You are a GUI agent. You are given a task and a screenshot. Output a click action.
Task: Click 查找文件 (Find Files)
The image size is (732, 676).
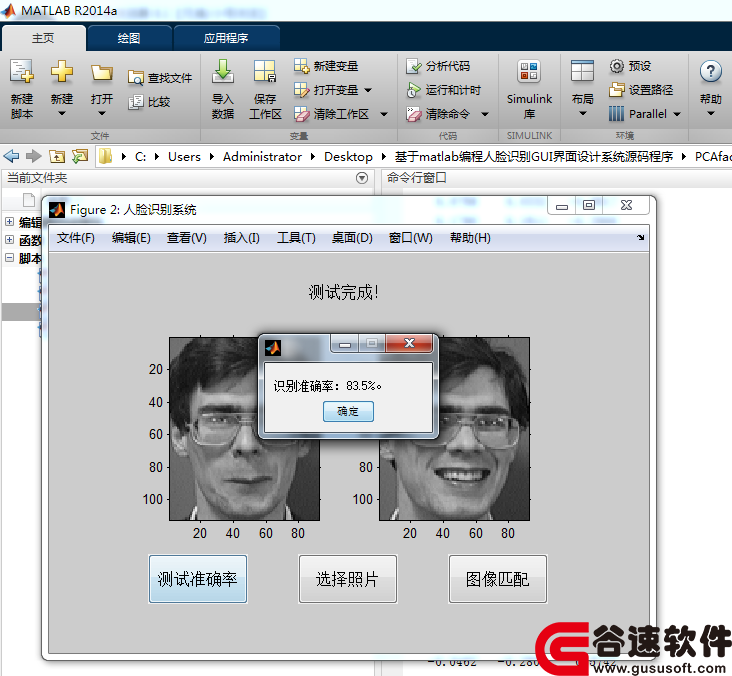coord(160,78)
